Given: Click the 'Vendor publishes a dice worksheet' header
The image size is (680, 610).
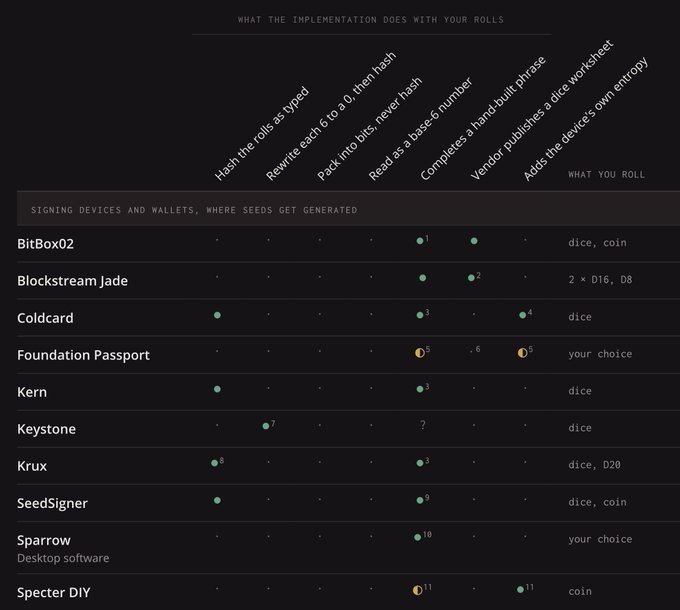Looking at the screenshot, I should [x=542, y=110].
